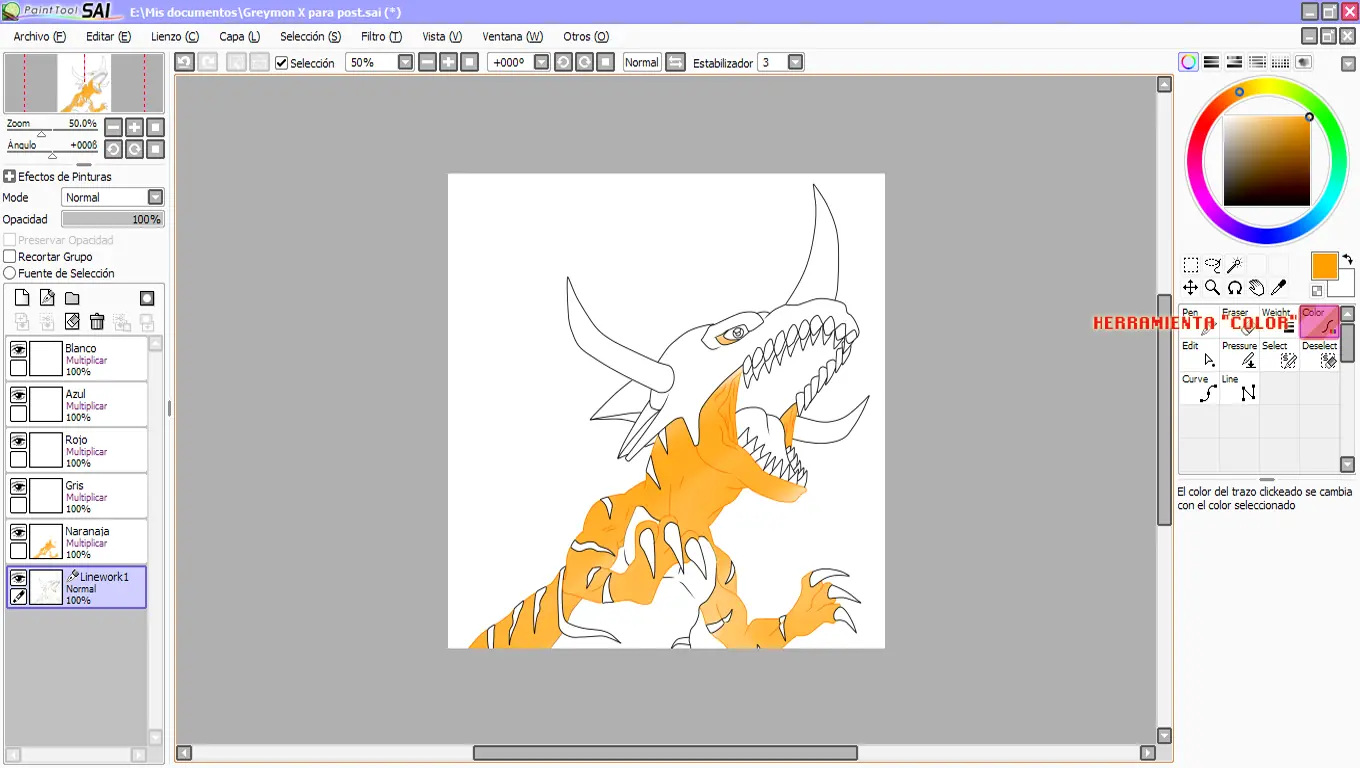
Task: Create a new linework layer
Action: (x=47, y=298)
